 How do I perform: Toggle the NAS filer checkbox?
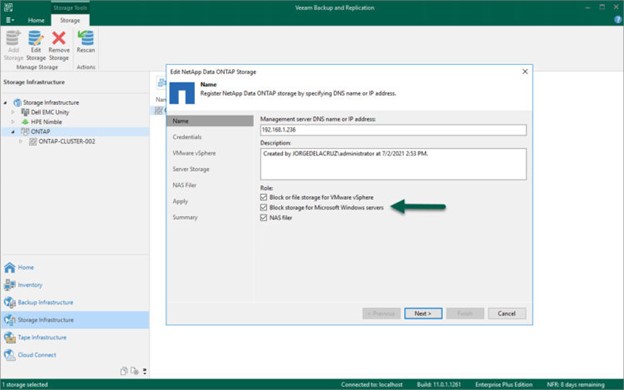(263, 218)
